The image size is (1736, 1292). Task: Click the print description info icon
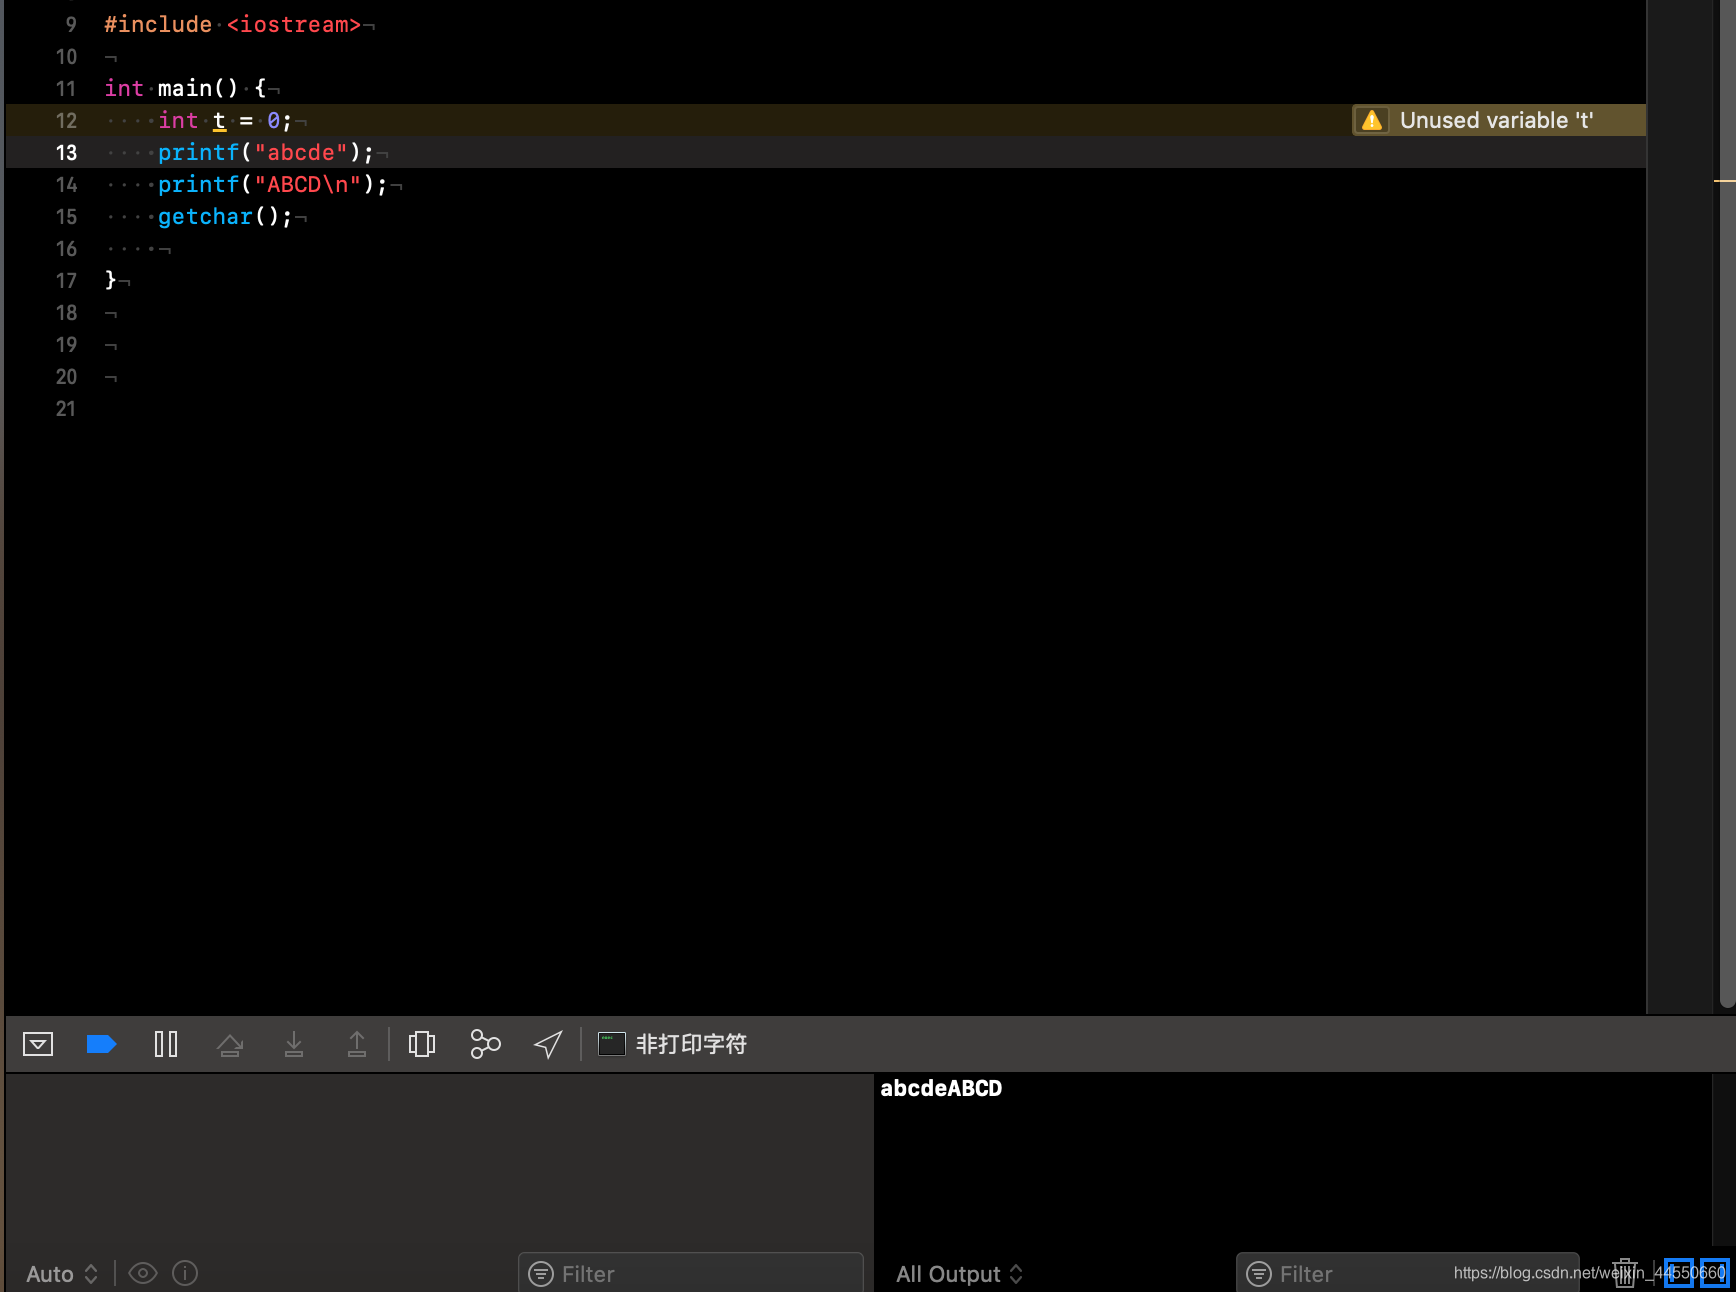click(x=185, y=1273)
